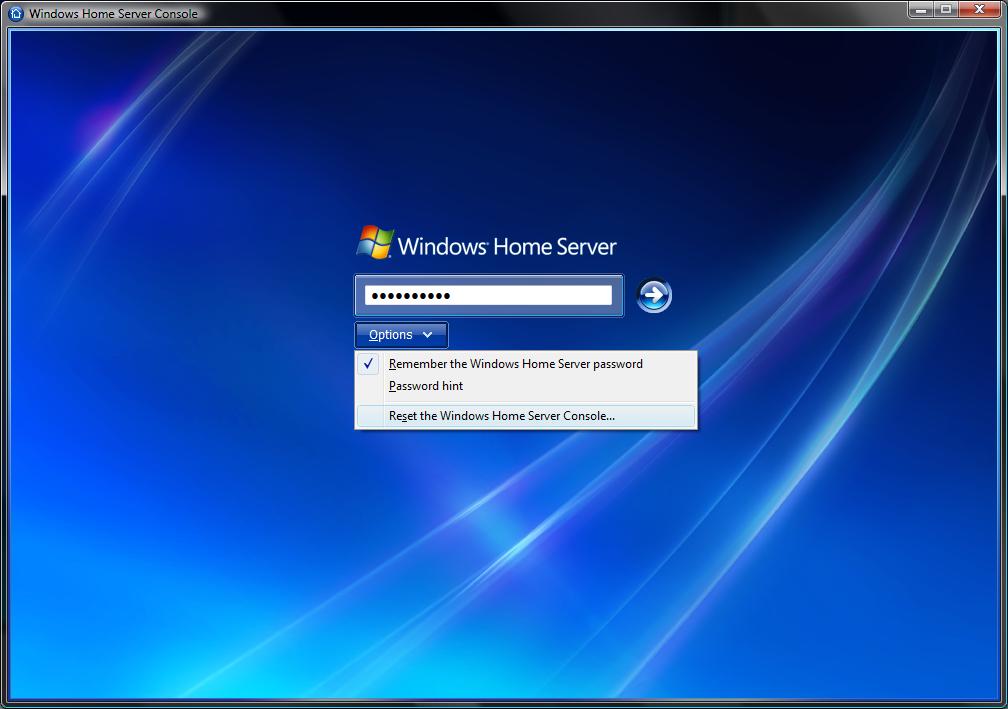The image size is (1008, 709).
Task: Click the empty gutter left of Password hint
Action: 369,386
